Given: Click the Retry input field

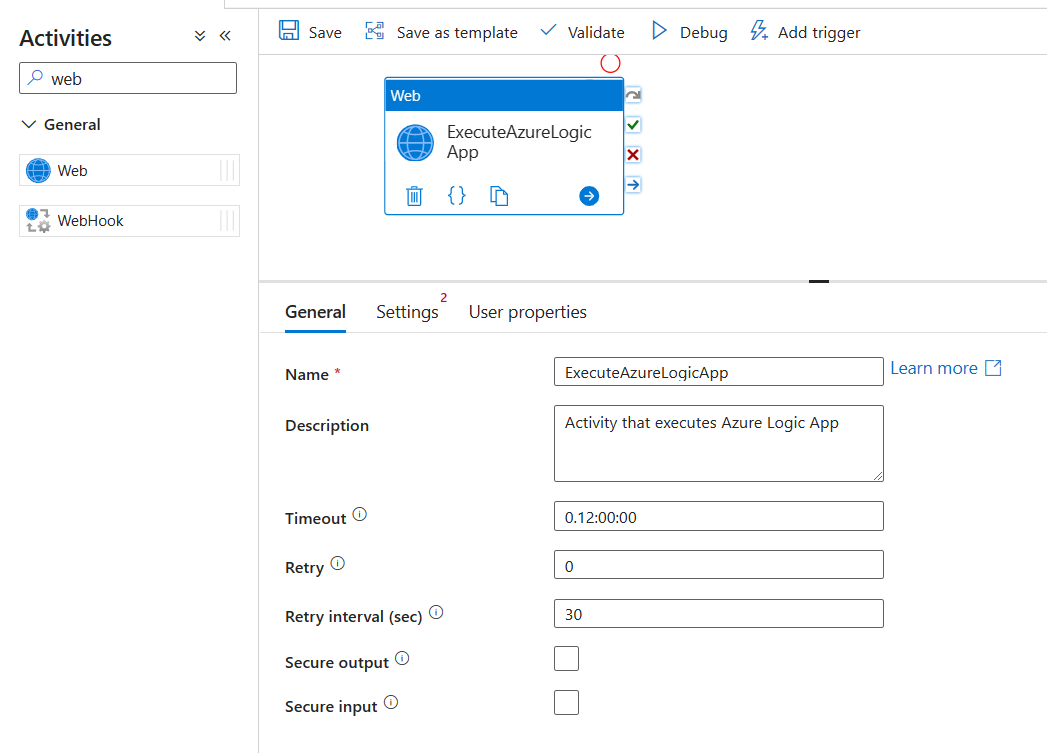Looking at the screenshot, I should pyautogui.click(x=718, y=565).
